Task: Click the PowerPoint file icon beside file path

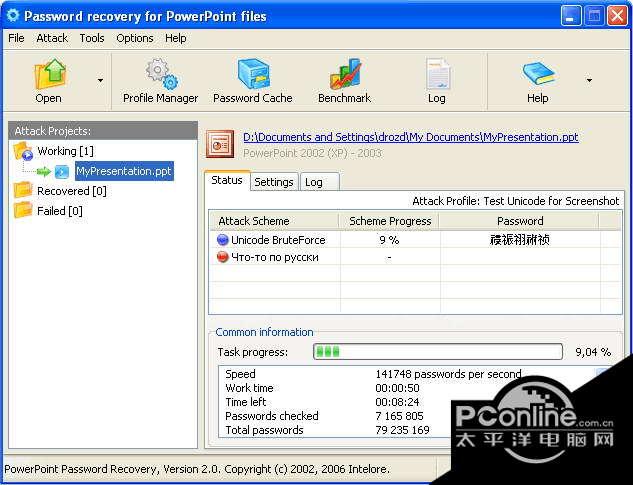Action: click(x=220, y=144)
